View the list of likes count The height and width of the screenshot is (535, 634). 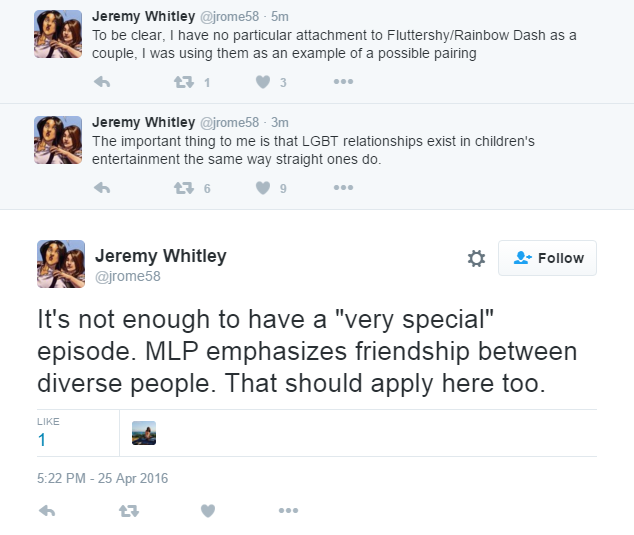pyautogui.click(x=42, y=439)
